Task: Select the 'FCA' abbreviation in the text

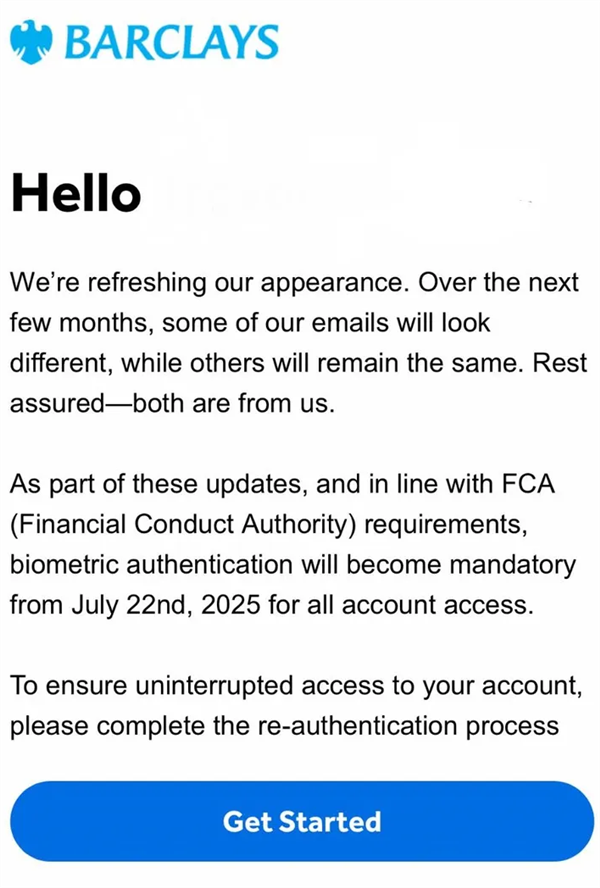Action: click(528, 484)
